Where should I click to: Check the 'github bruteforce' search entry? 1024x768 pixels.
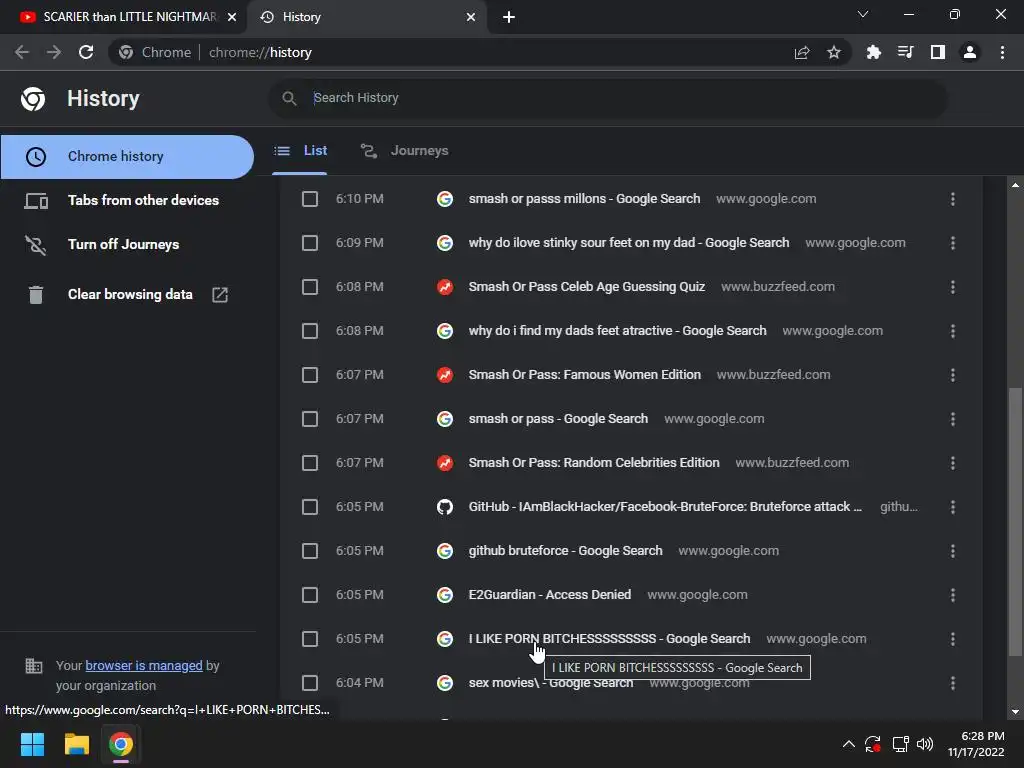pyautogui.click(x=310, y=551)
